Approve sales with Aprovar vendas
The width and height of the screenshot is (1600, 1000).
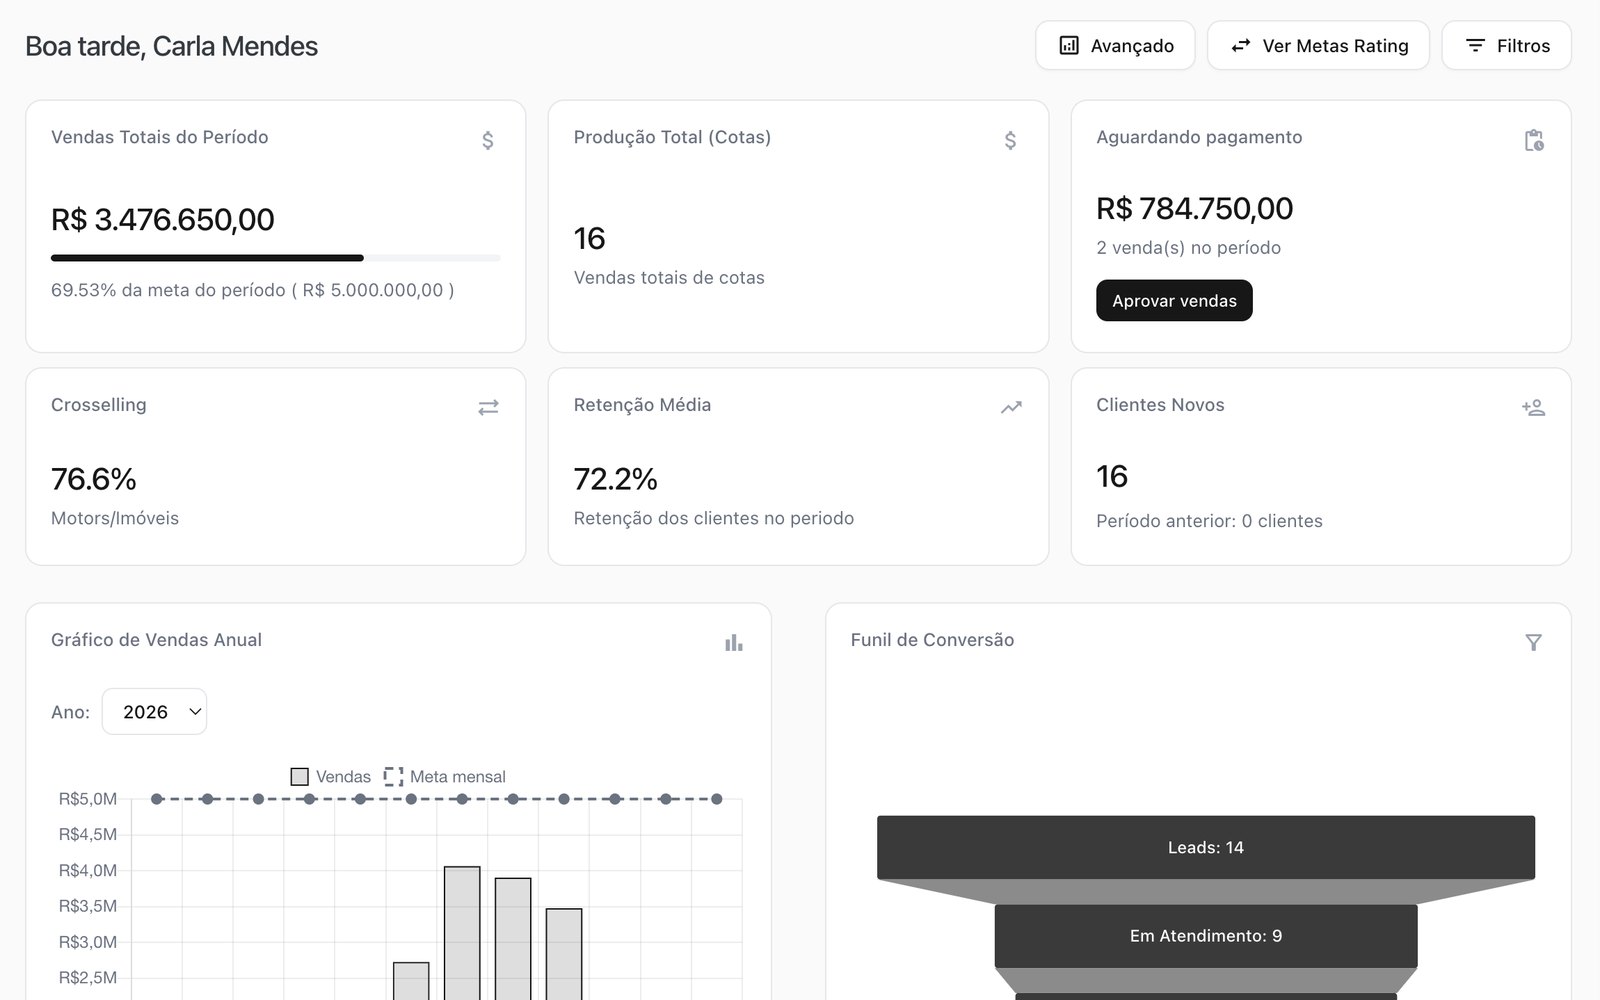[1174, 301]
